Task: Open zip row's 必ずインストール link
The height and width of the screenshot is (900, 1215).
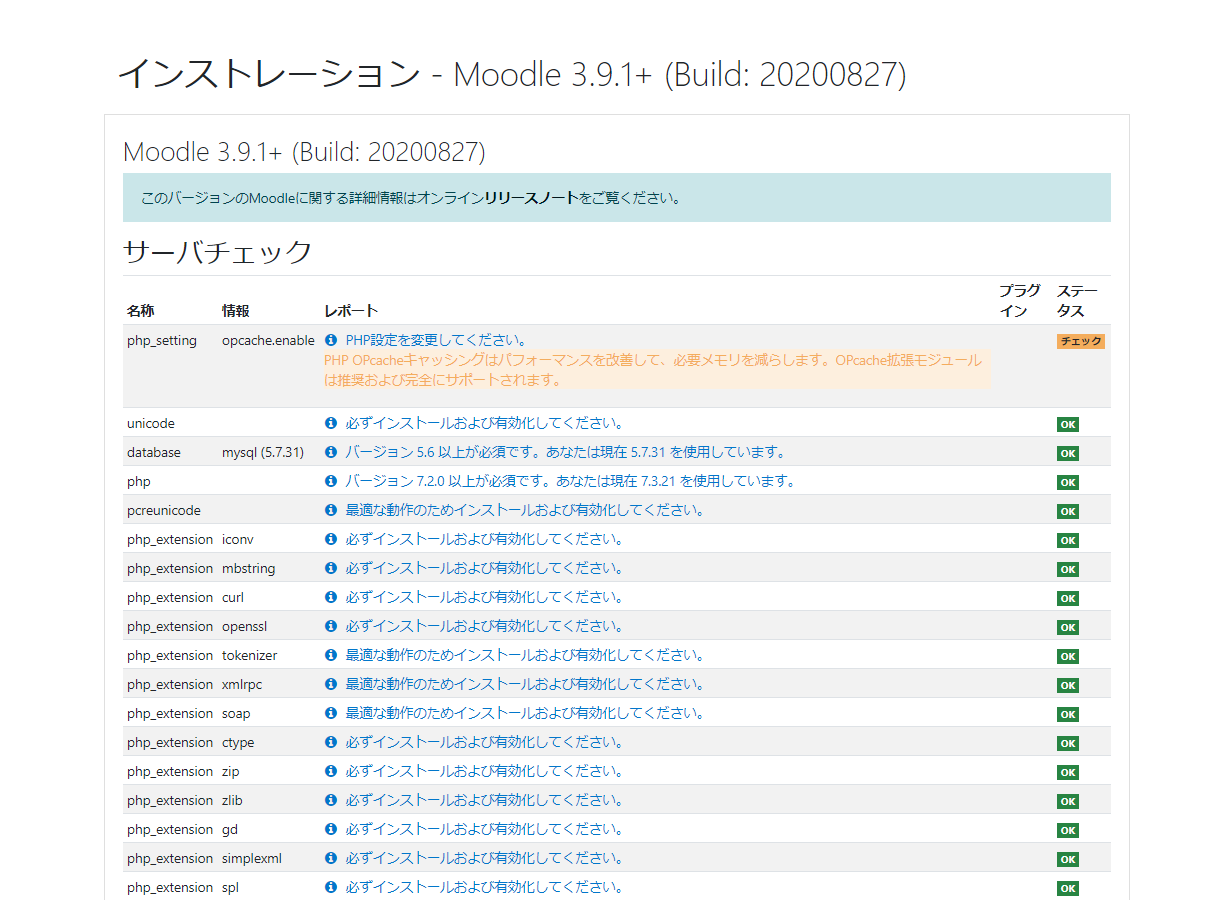Action: (x=485, y=771)
